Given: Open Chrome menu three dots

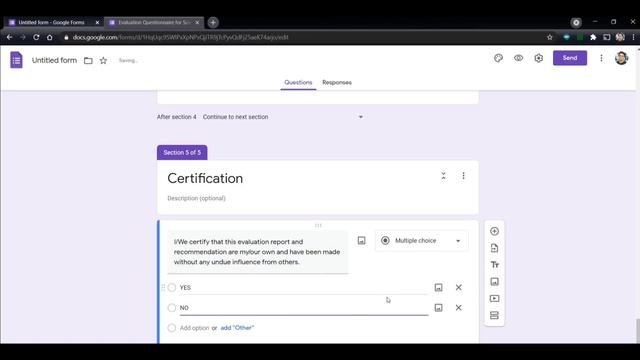Looking at the screenshot, I should coord(633,37).
